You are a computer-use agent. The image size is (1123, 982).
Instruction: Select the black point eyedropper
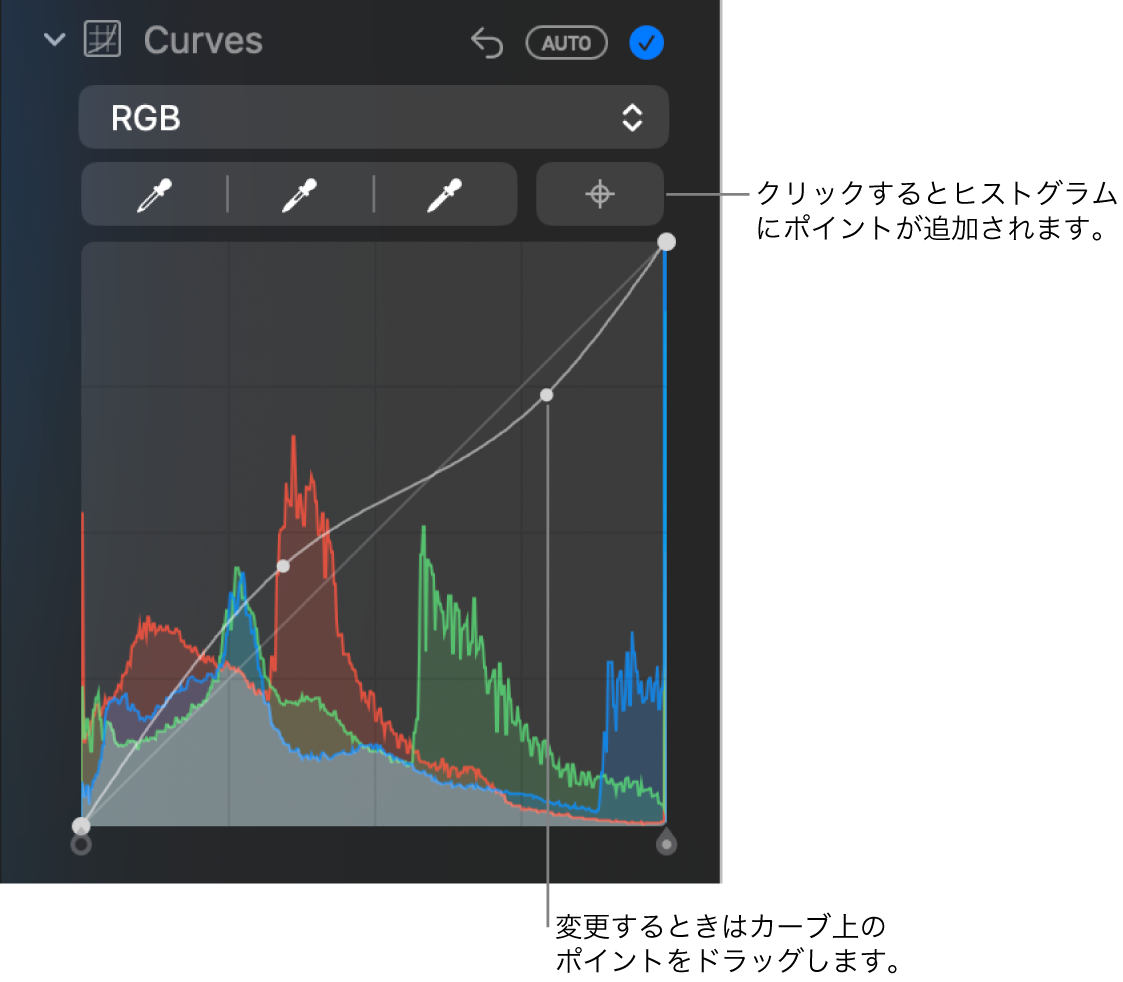point(154,195)
